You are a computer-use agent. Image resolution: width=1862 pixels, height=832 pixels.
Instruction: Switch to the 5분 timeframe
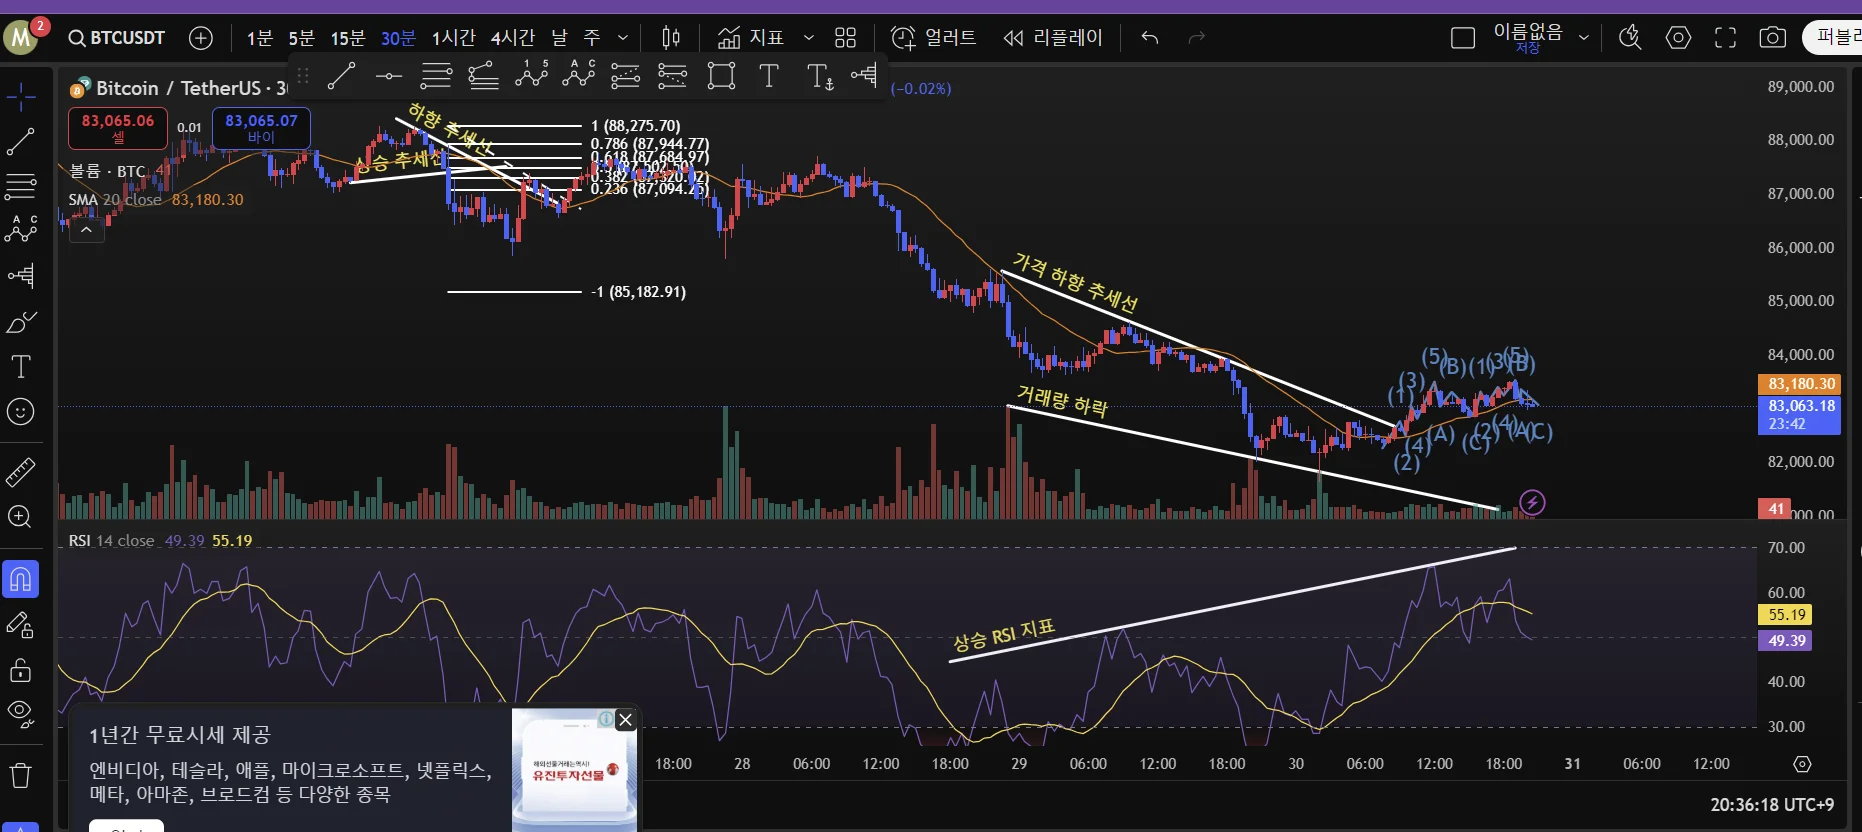(301, 38)
